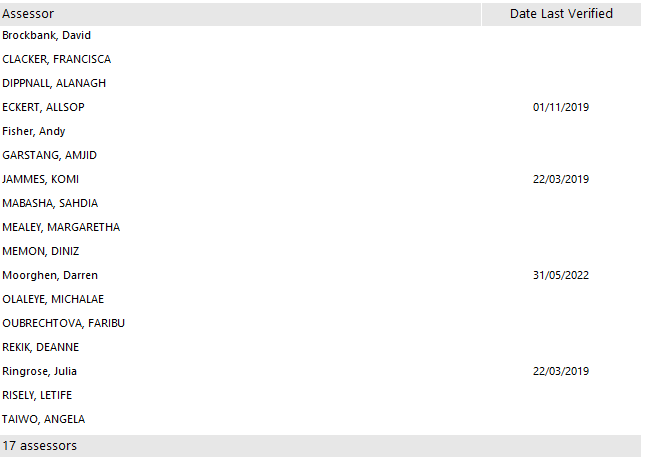Select the JAMMES, KOMI row
Viewport: 646px width, 465px height.
[x=41, y=180]
